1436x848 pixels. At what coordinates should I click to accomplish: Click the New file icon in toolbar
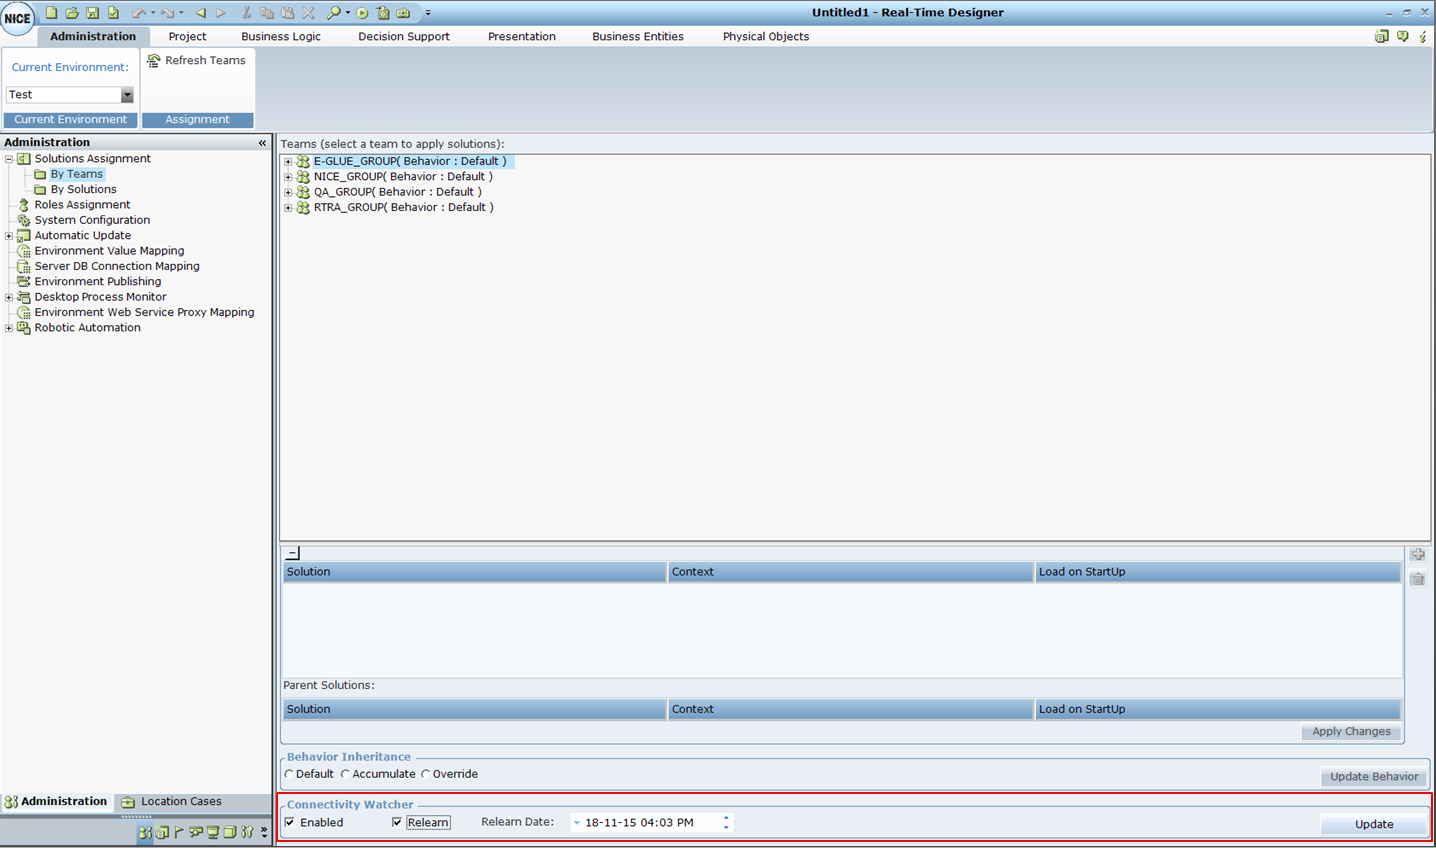[x=51, y=13]
